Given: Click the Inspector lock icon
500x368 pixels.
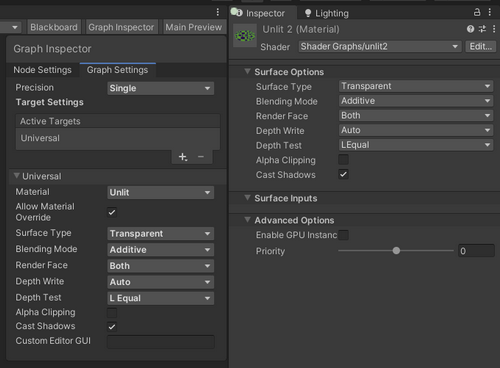Looking at the screenshot, I should [477, 12].
